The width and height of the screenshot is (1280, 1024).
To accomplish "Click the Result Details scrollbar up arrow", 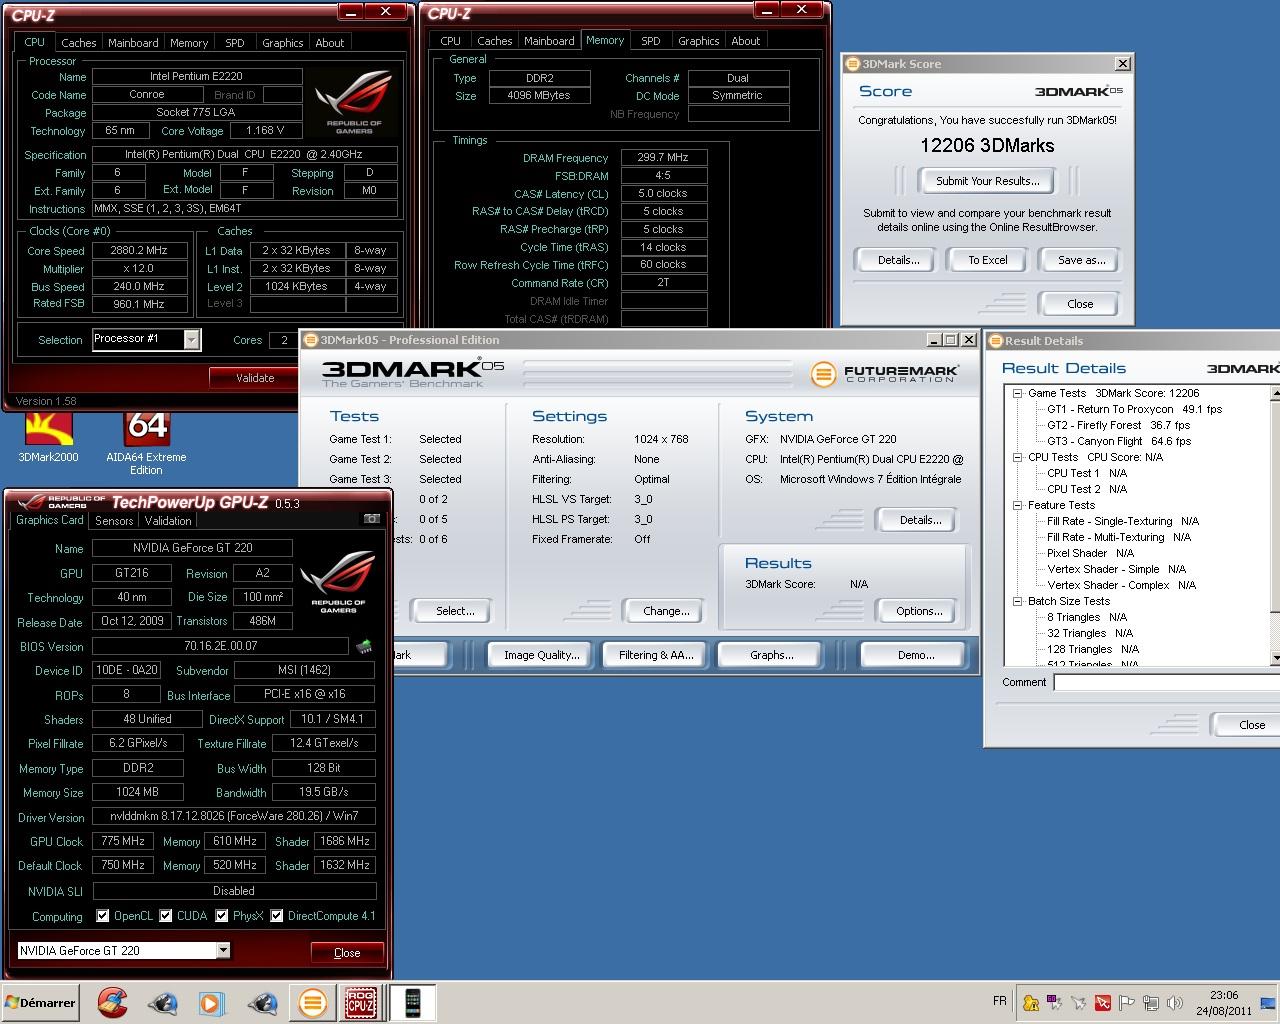I will (x=1275, y=393).
